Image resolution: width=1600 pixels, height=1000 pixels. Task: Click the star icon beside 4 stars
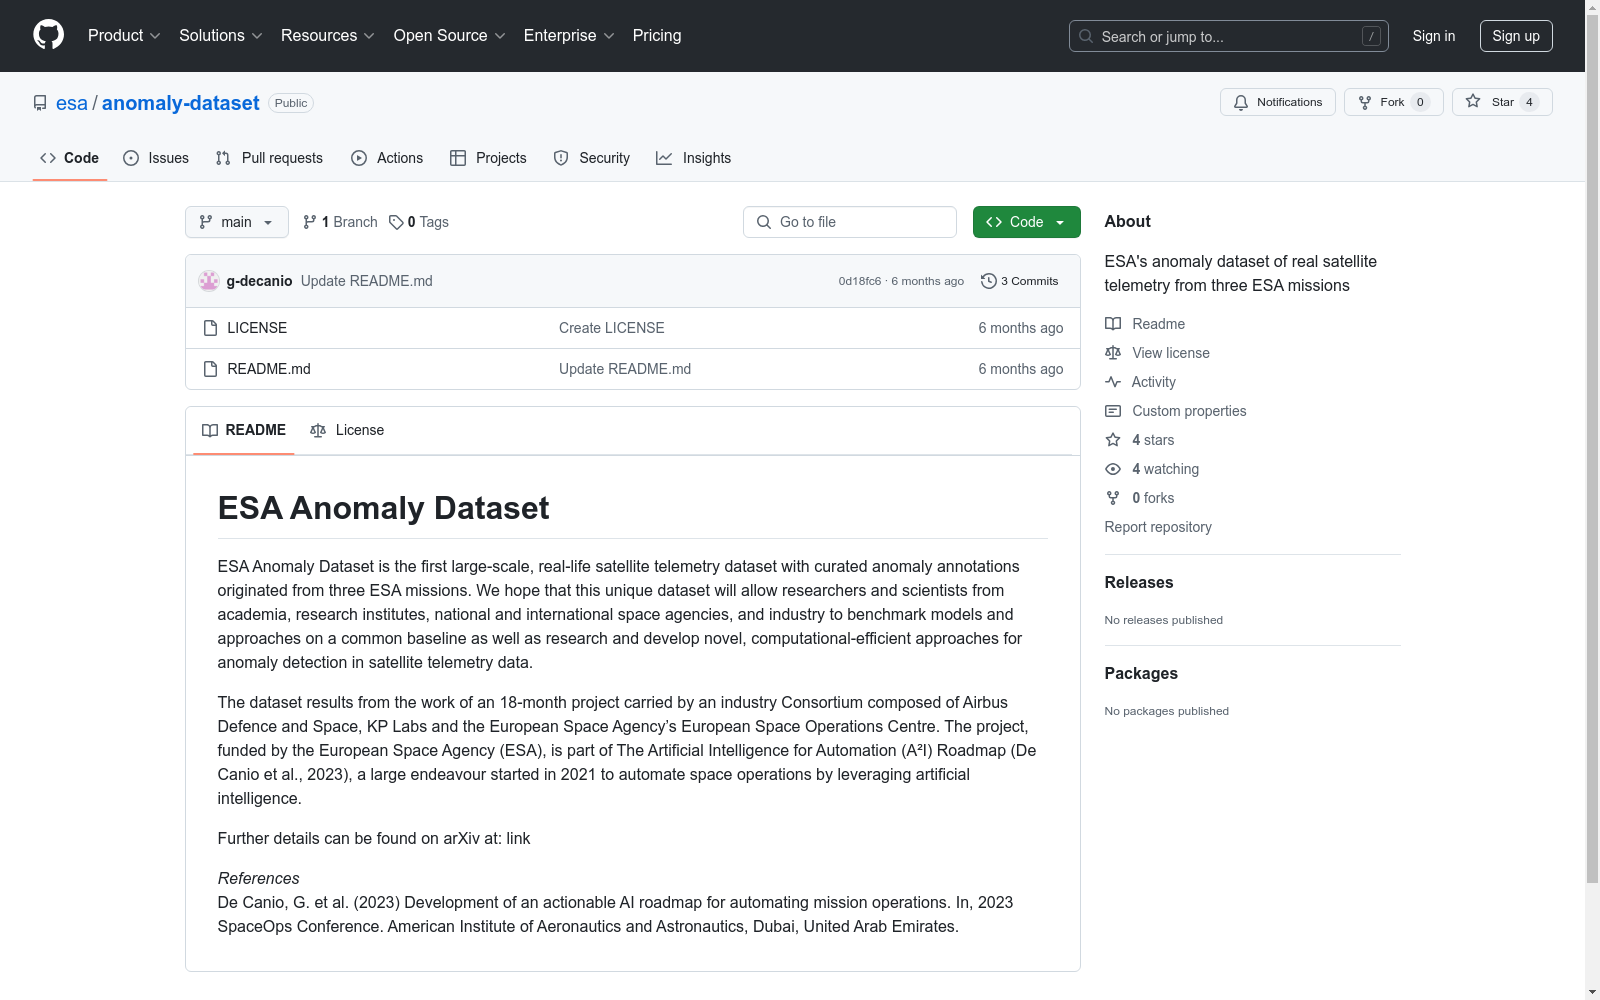[1113, 440]
